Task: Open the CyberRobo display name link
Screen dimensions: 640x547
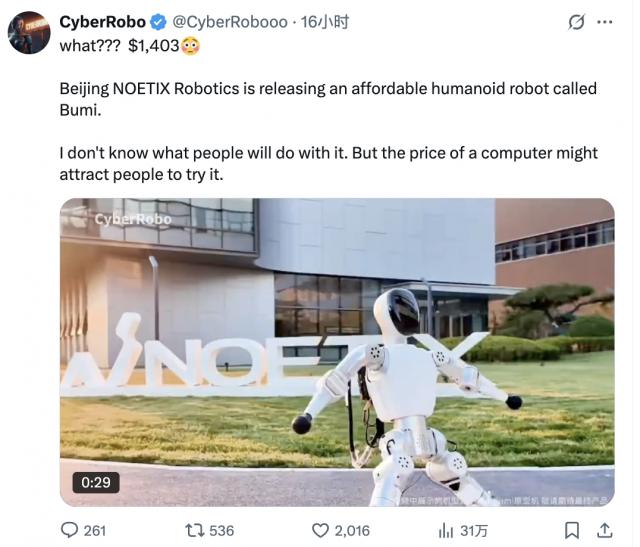Action: (x=102, y=22)
